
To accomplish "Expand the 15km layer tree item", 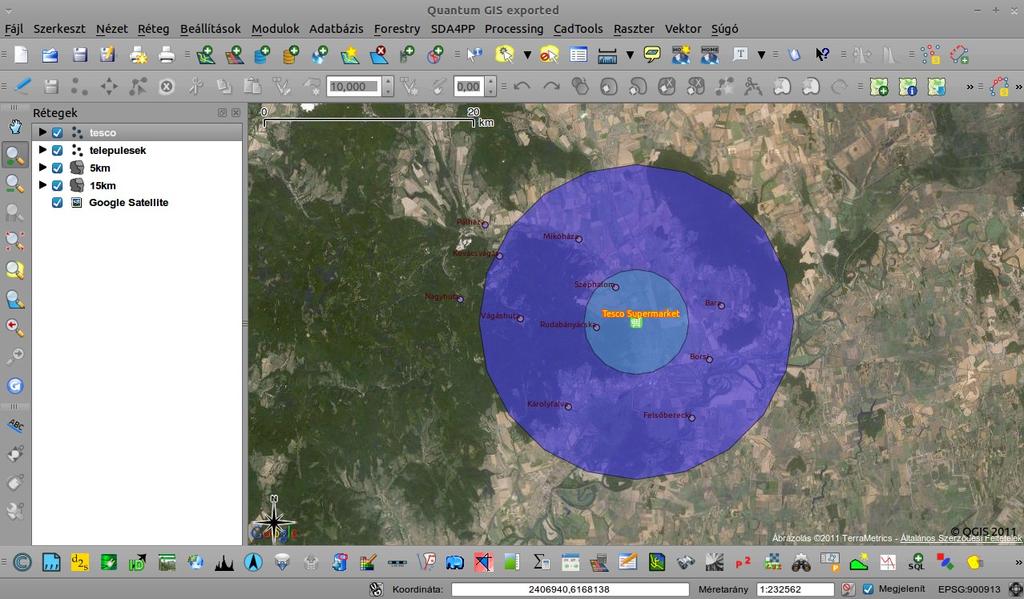I will click(42, 186).
